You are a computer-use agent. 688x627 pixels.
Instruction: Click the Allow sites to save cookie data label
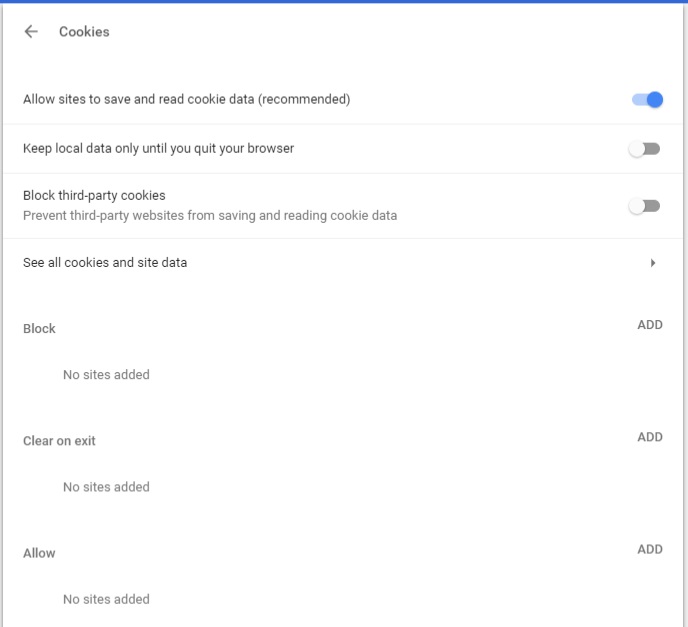pyautogui.click(x=186, y=100)
